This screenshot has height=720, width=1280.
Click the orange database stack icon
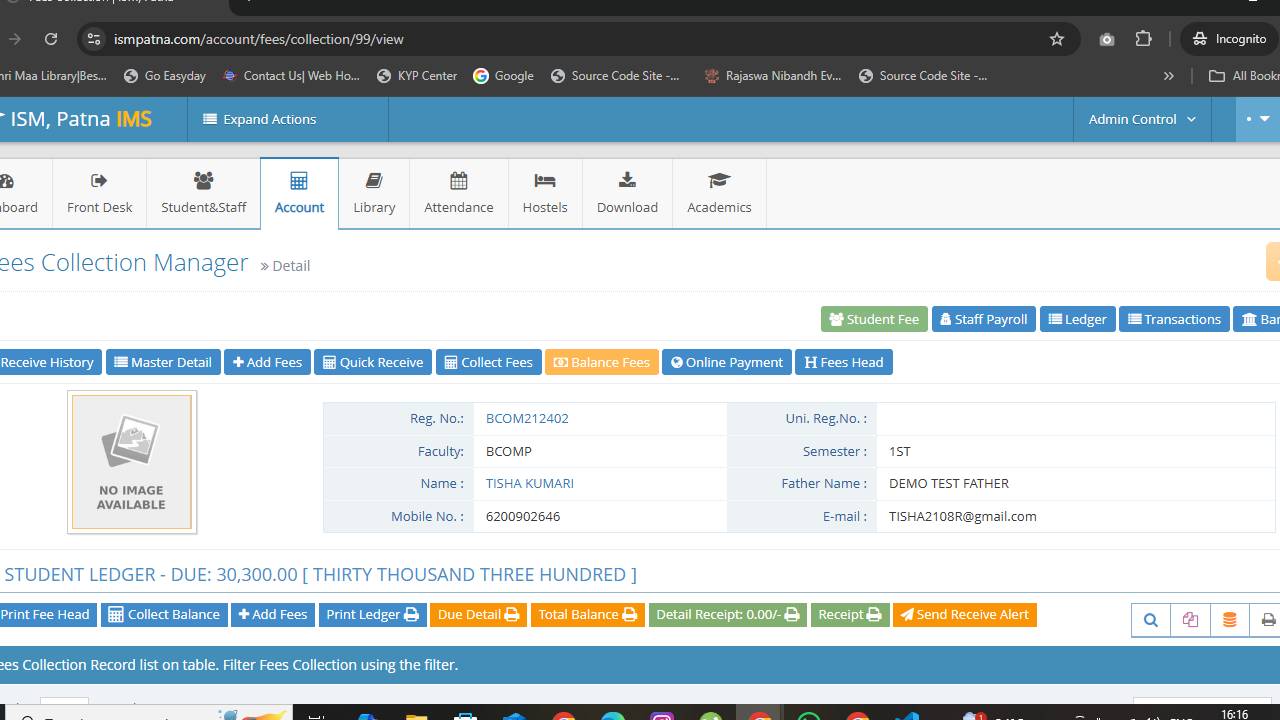click(x=1229, y=620)
